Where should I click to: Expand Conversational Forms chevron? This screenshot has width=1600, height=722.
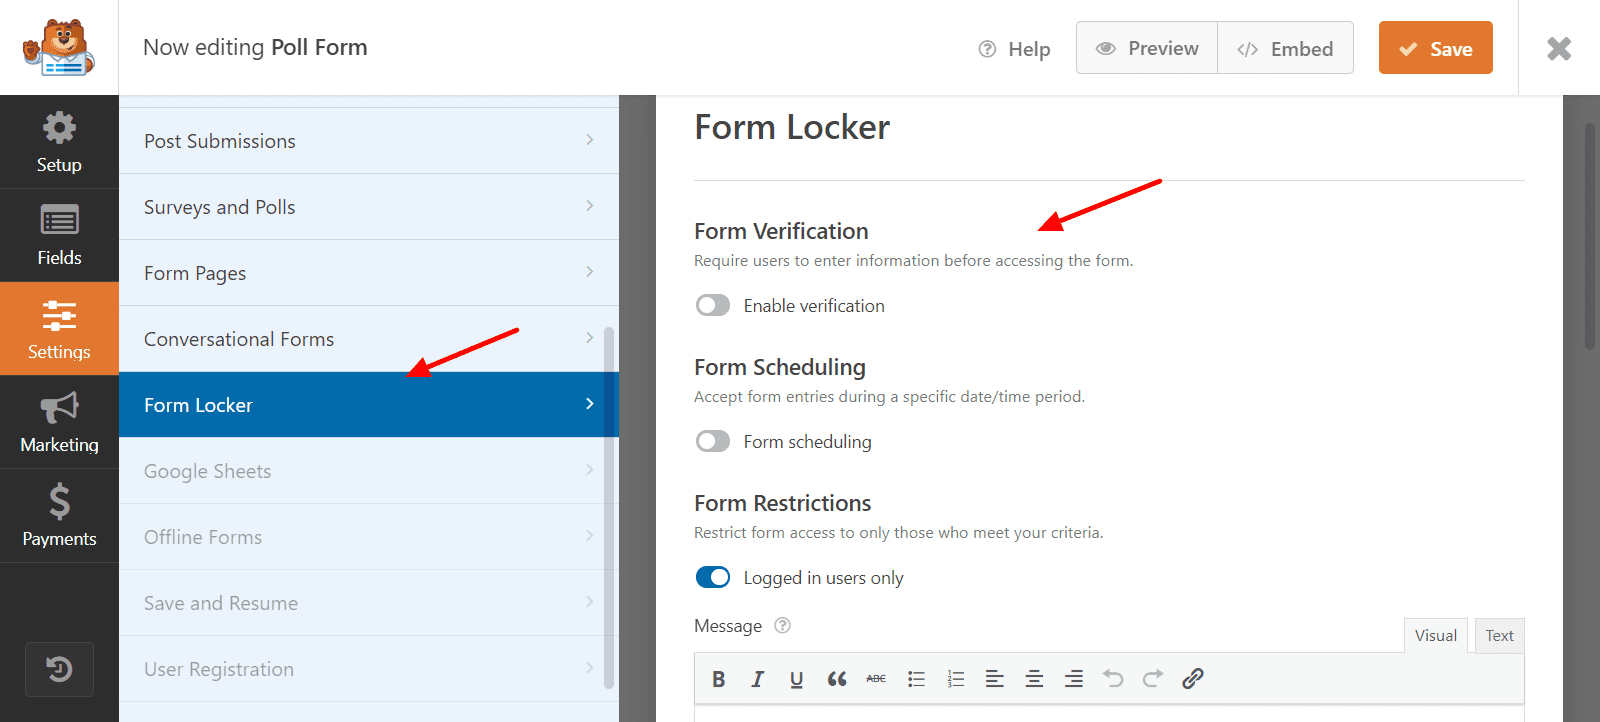(x=590, y=338)
